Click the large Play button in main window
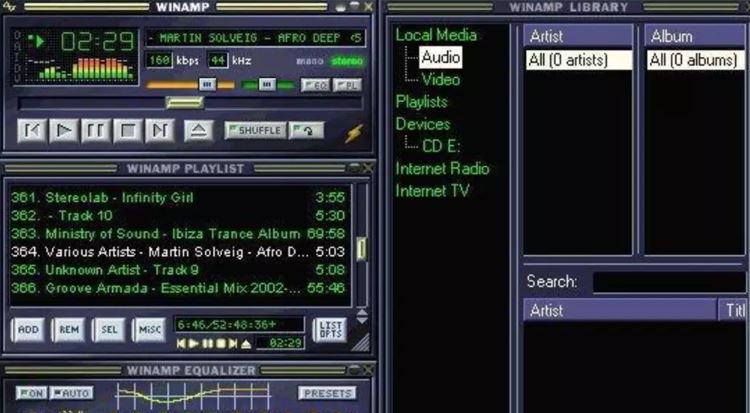Screen dimensions: 750x413 point(64,130)
